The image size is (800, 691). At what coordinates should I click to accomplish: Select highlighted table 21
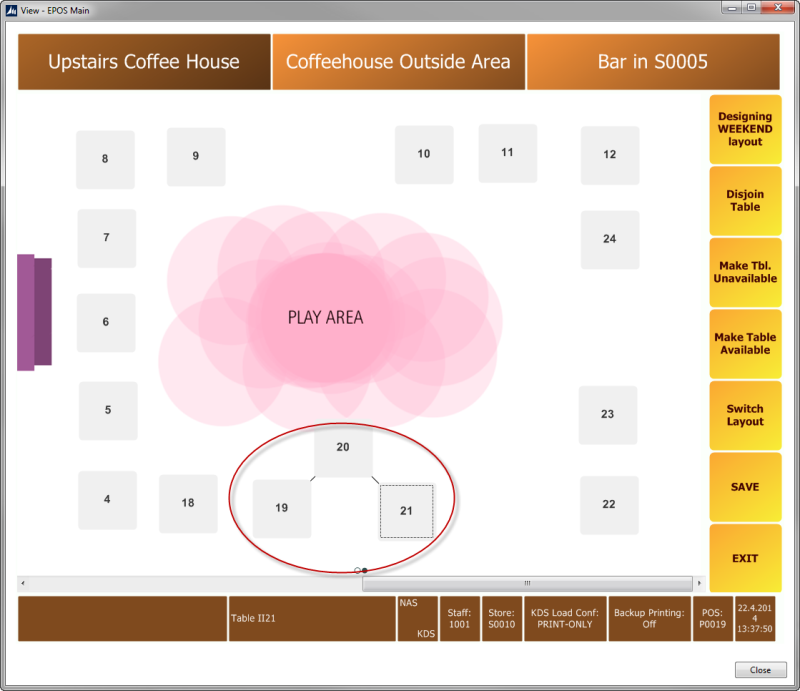407,511
